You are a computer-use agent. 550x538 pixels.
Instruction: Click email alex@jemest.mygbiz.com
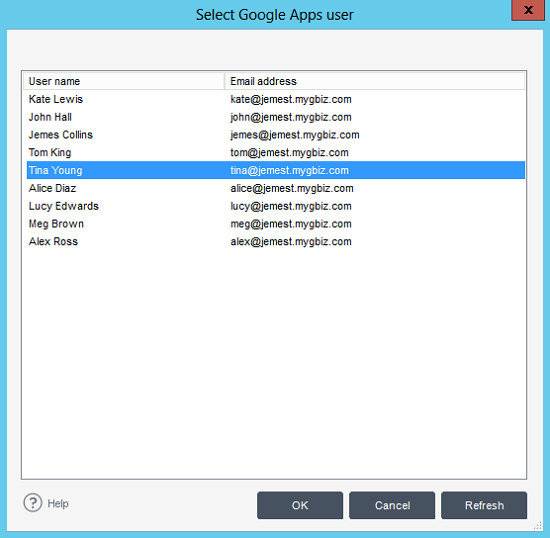pyautogui.click(x=291, y=241)
